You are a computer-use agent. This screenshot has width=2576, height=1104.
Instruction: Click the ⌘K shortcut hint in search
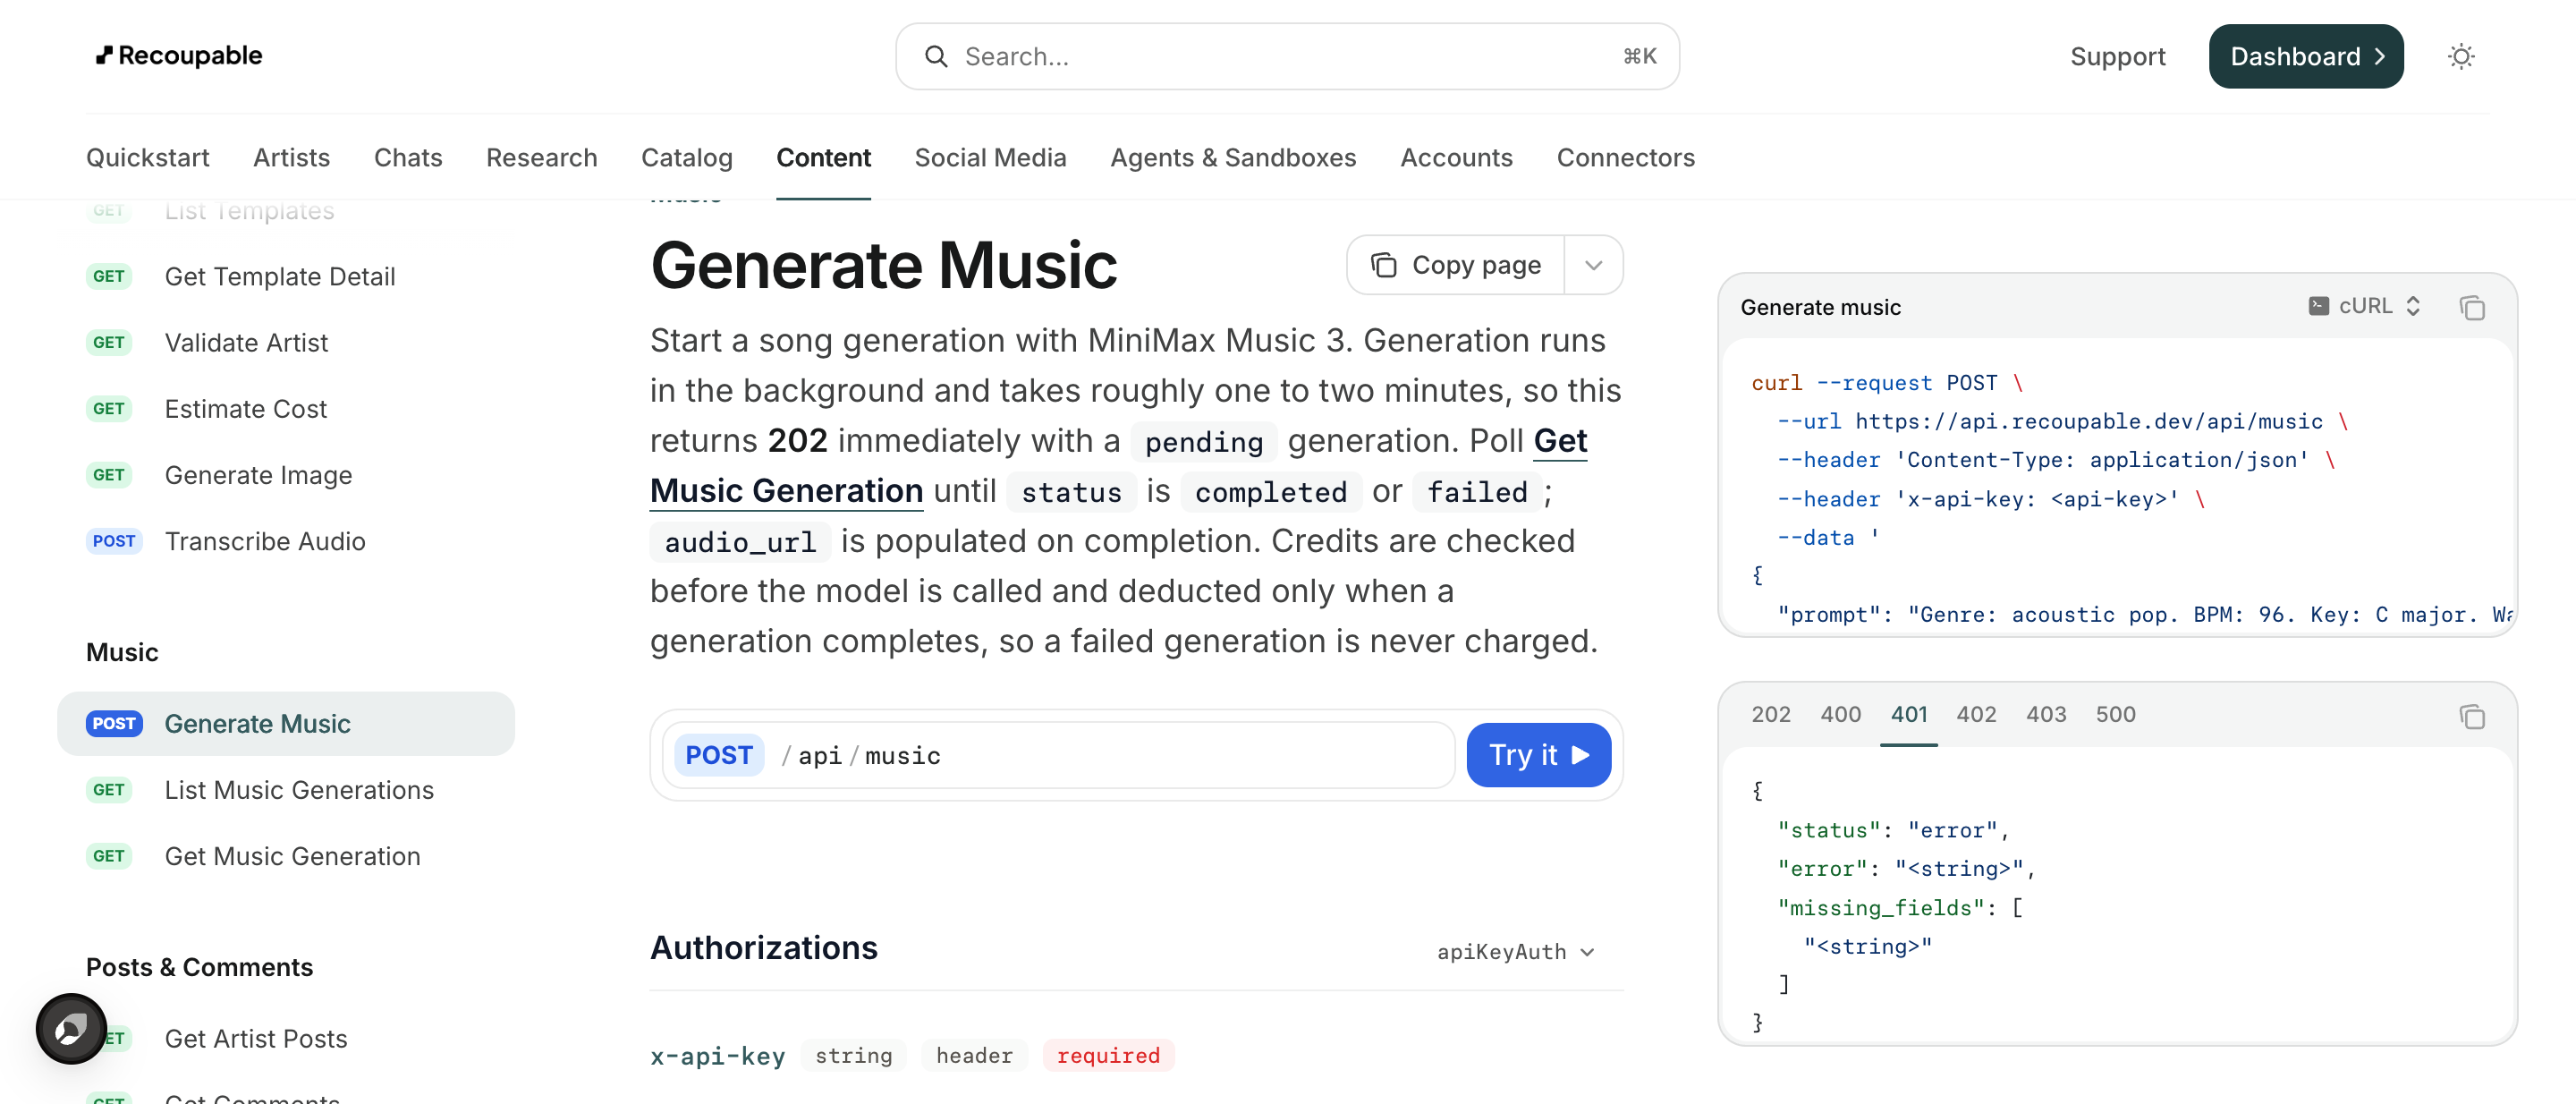[x=1639, y=57]
